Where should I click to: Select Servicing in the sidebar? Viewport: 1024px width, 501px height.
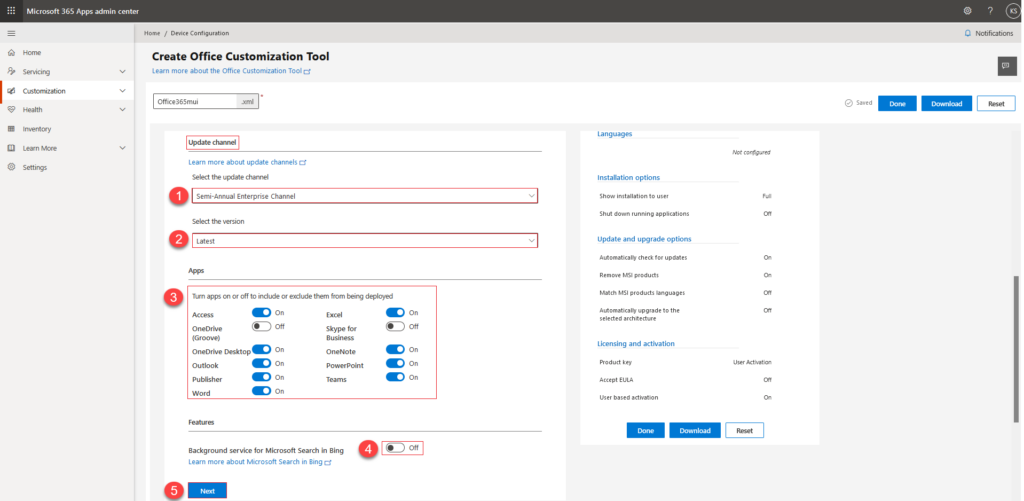coord(36,72)
